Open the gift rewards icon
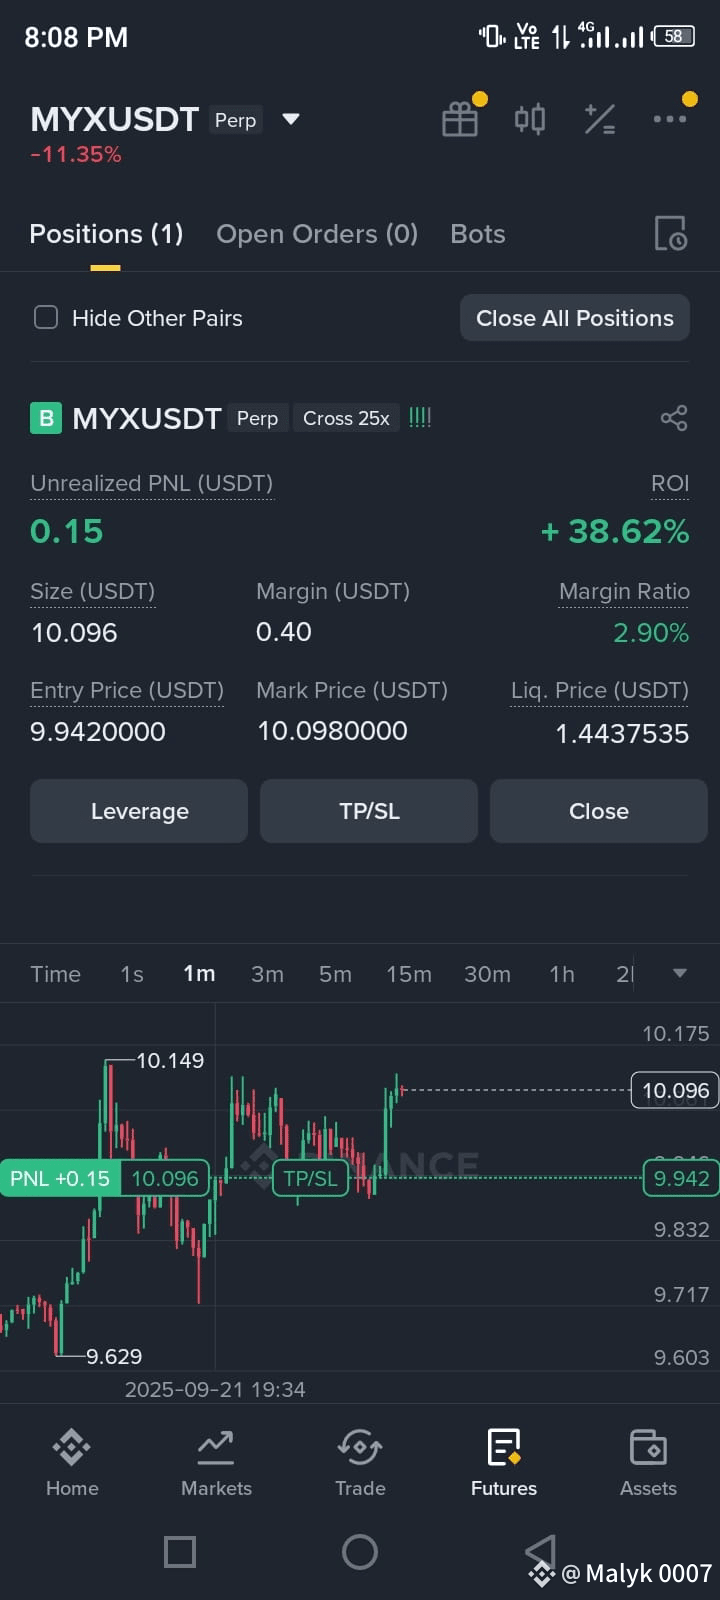720x1600 pixels. (460, 119)
